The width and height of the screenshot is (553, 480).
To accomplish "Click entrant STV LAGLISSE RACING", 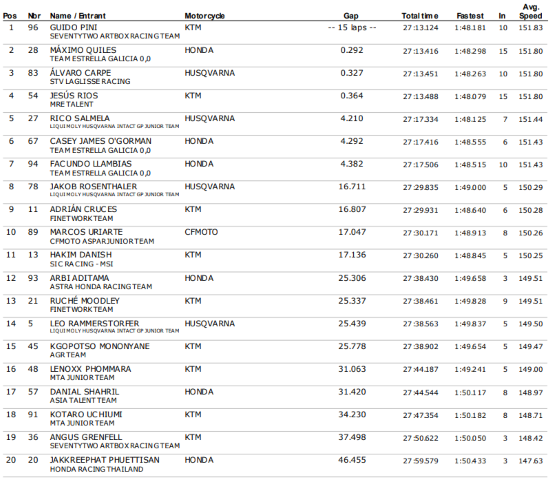I will [90, 81].
